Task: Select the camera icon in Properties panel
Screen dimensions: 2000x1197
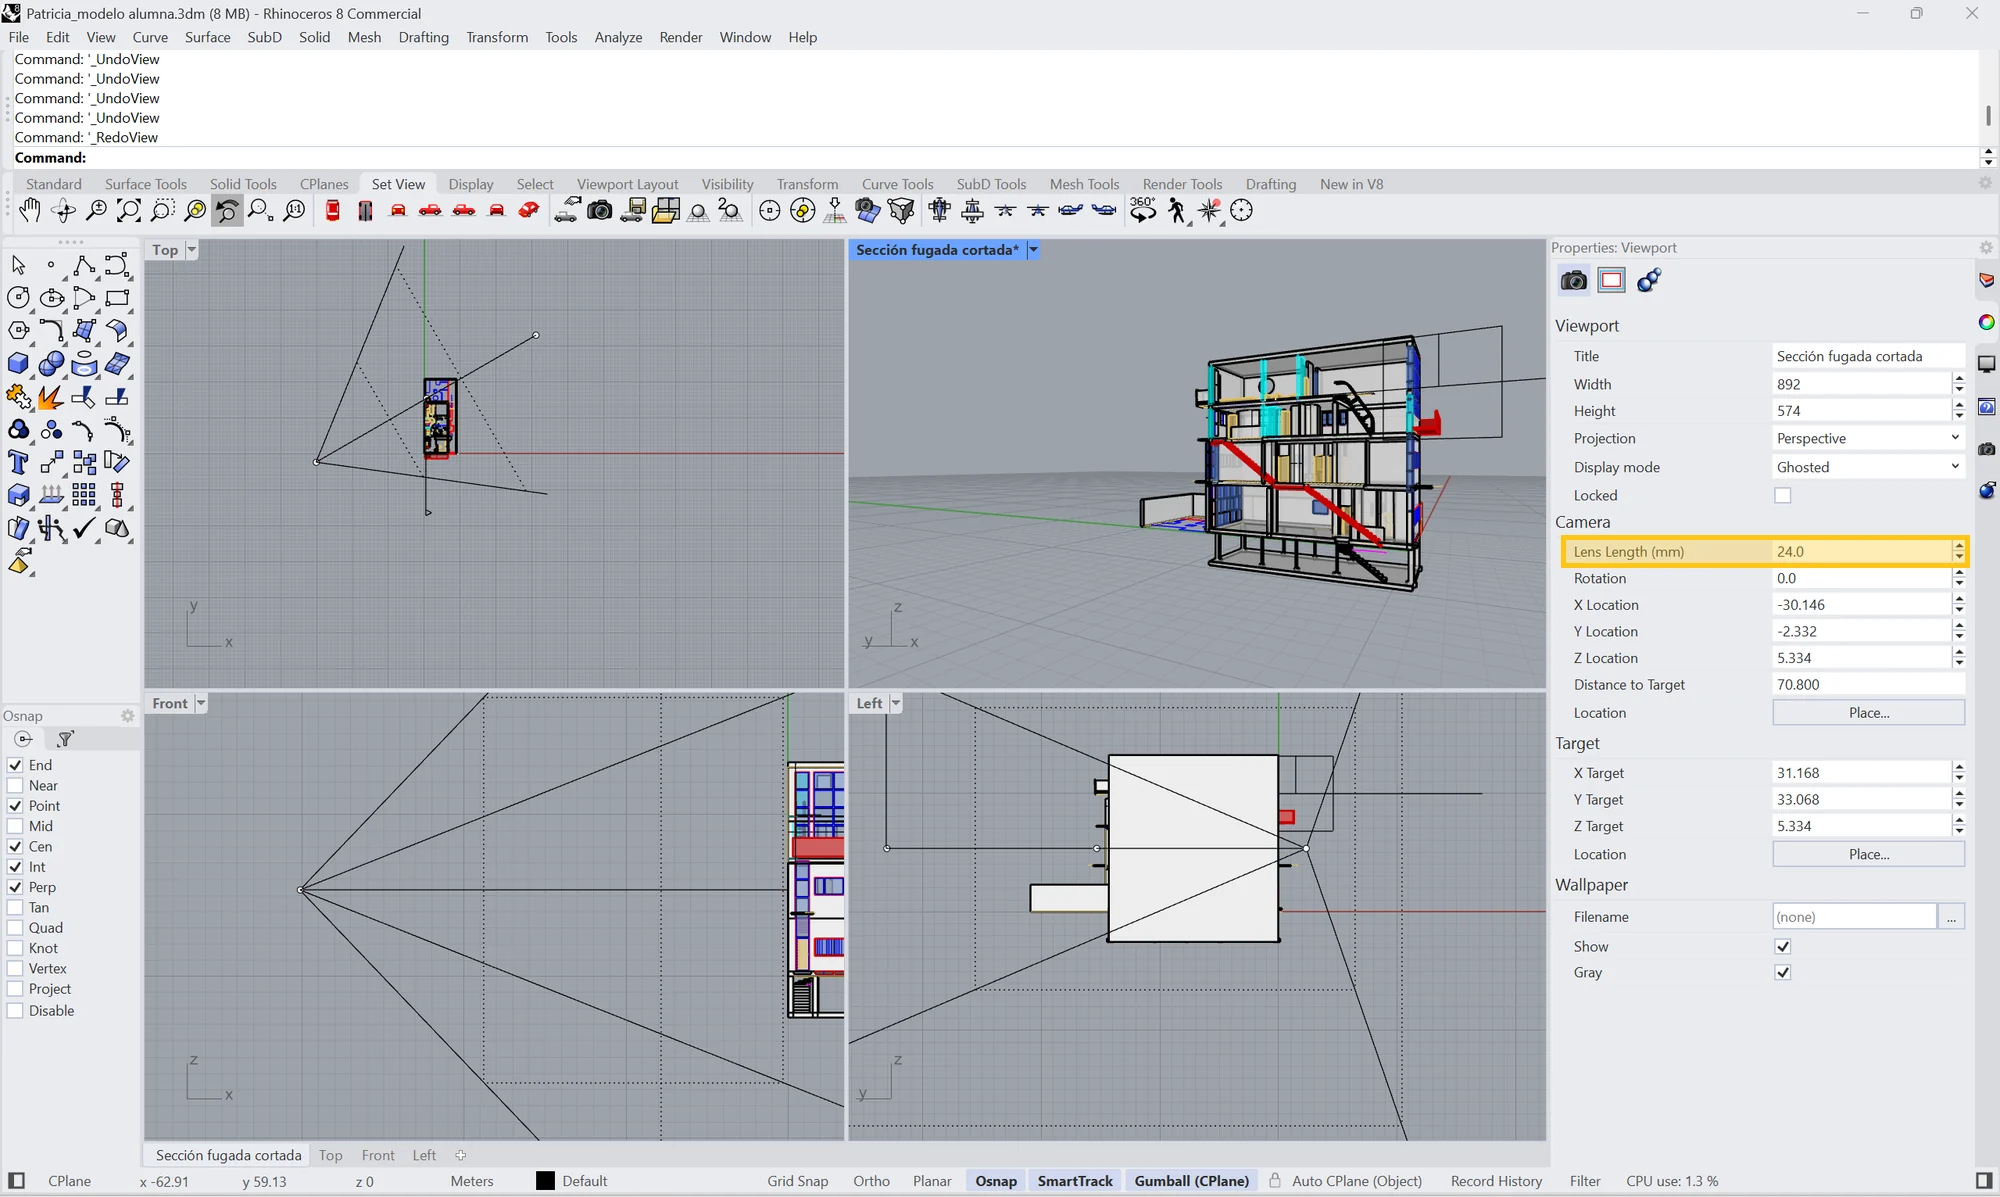Action: (x=1573, y=280)
